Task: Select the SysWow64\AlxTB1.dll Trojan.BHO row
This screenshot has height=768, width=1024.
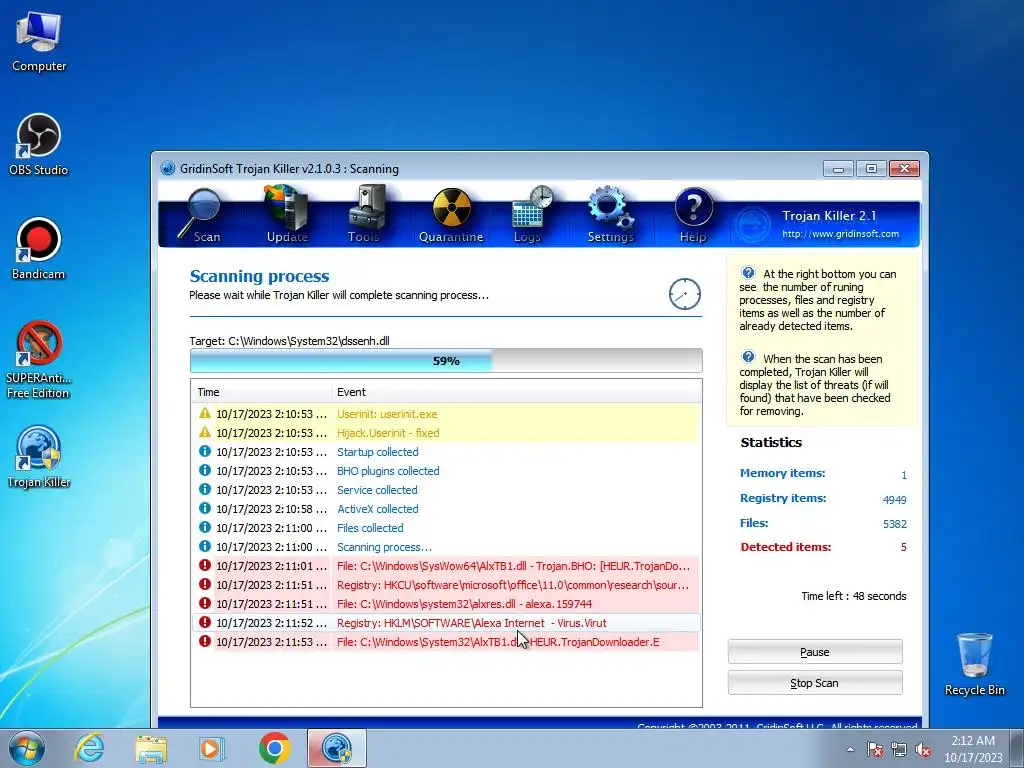Action: coord(446,566)
